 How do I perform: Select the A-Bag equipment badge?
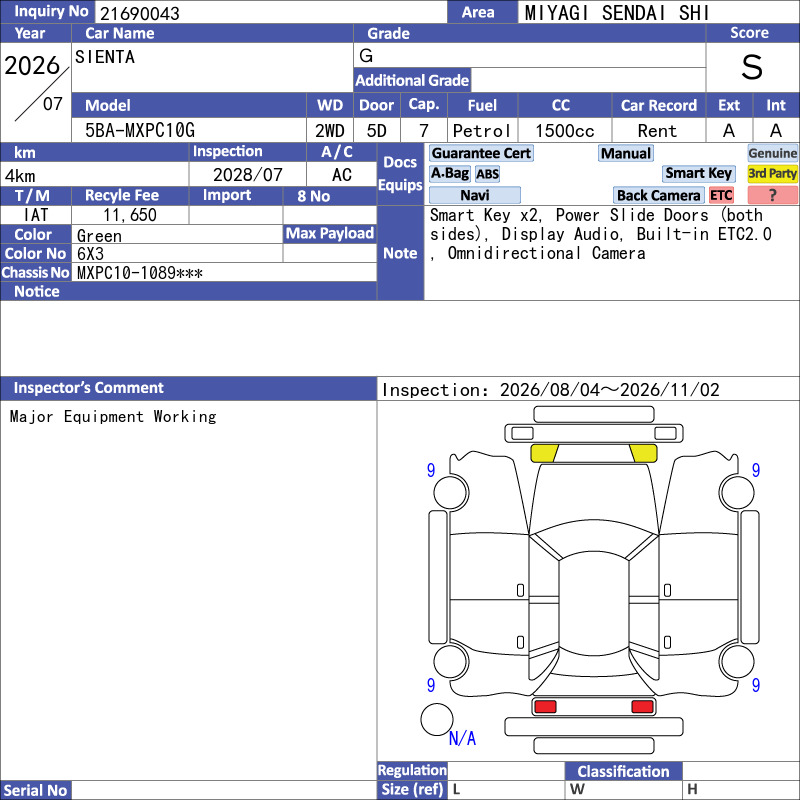click(x=449, y=173)
